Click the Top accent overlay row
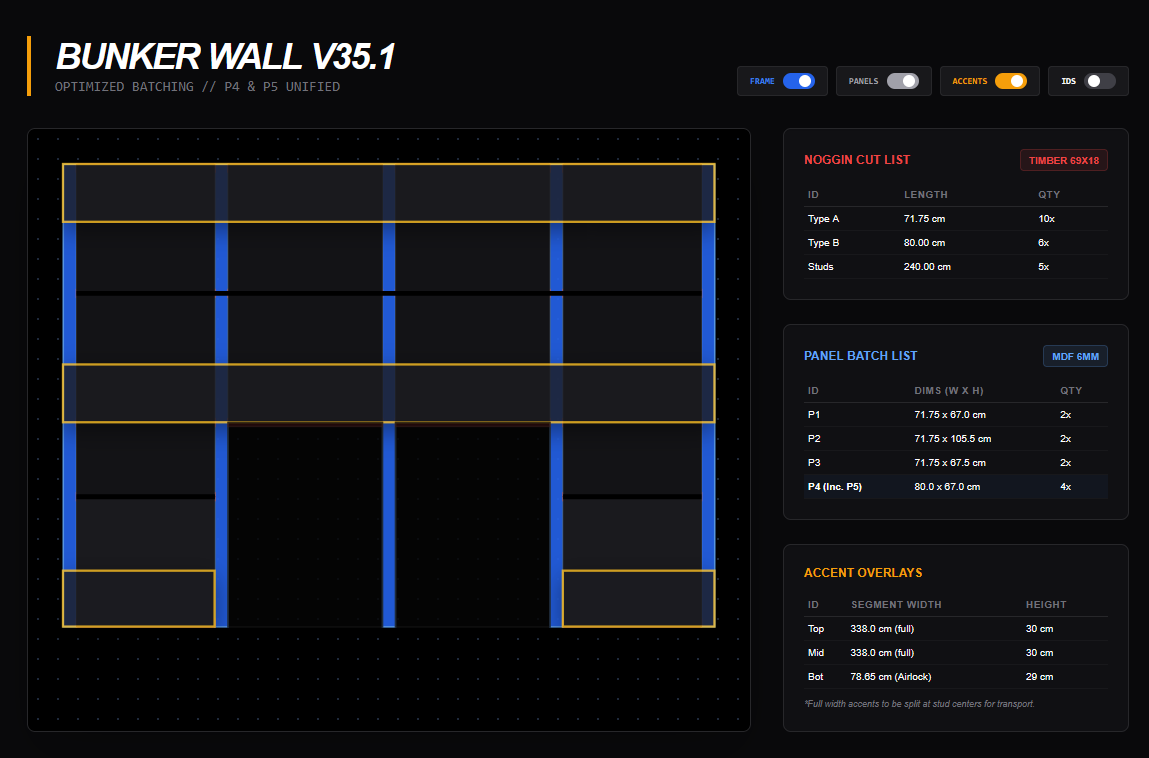This screenshot has height=758, width=1149. (955, 629)
